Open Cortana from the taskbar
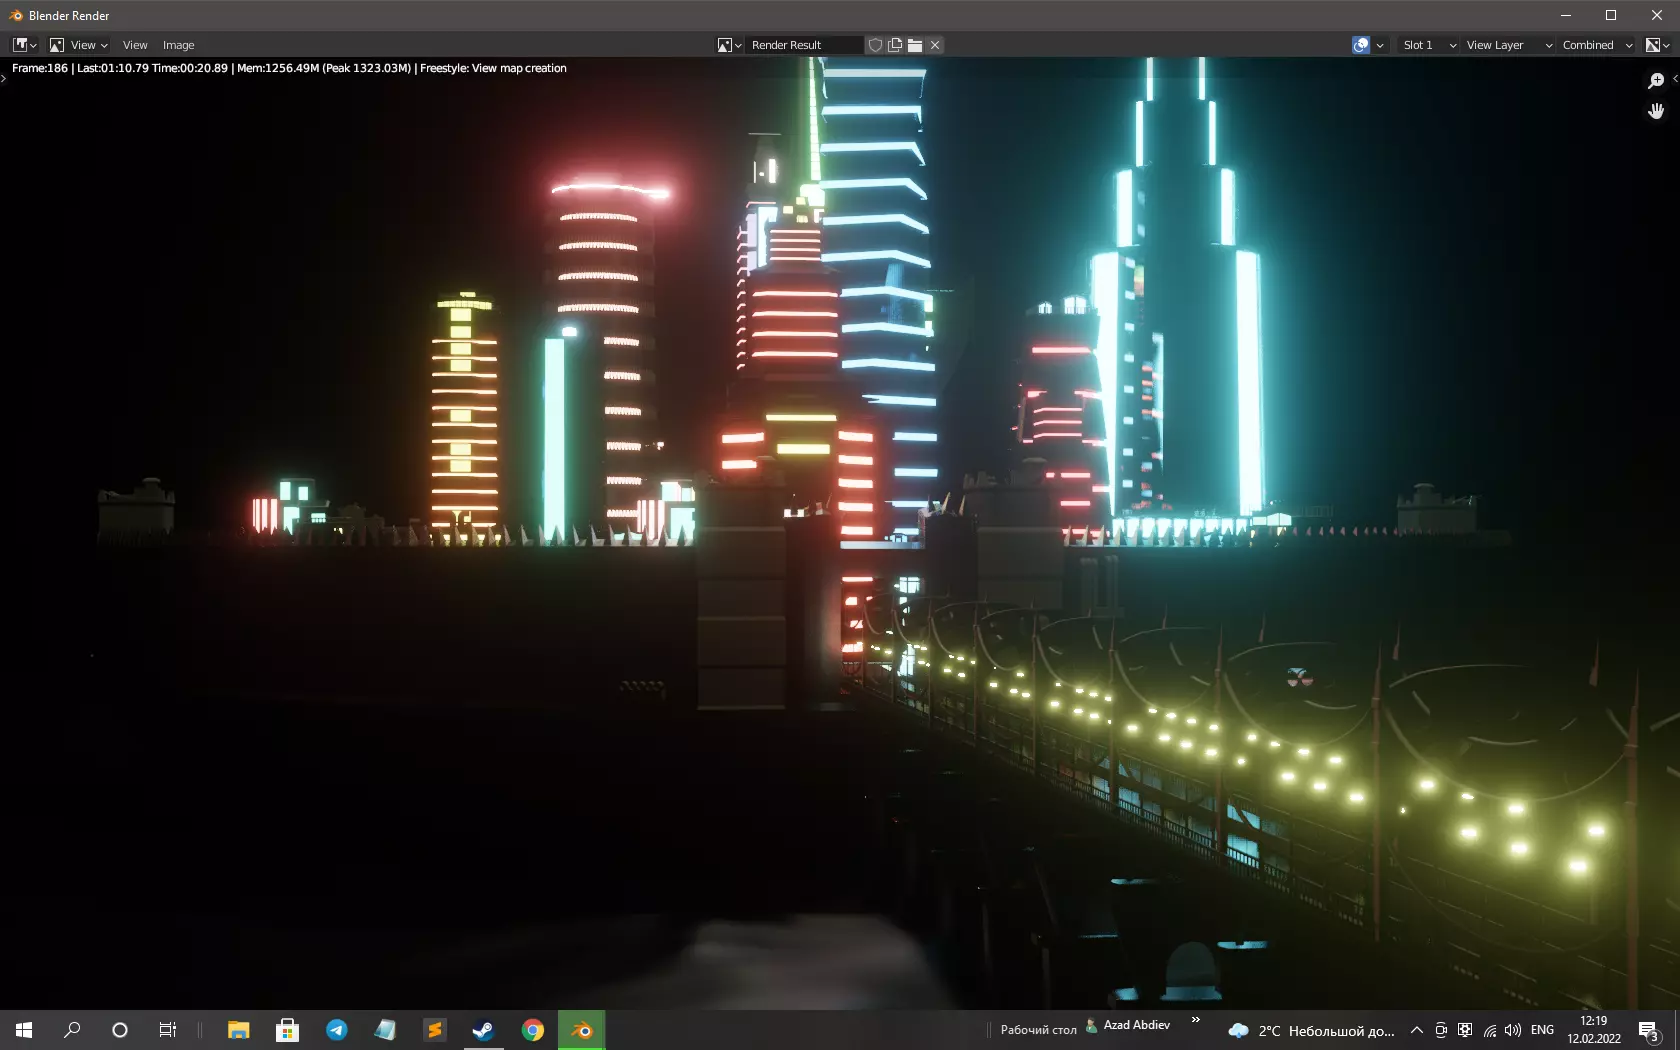This screenshot has height=1050, width=1680. point(120,1030)
